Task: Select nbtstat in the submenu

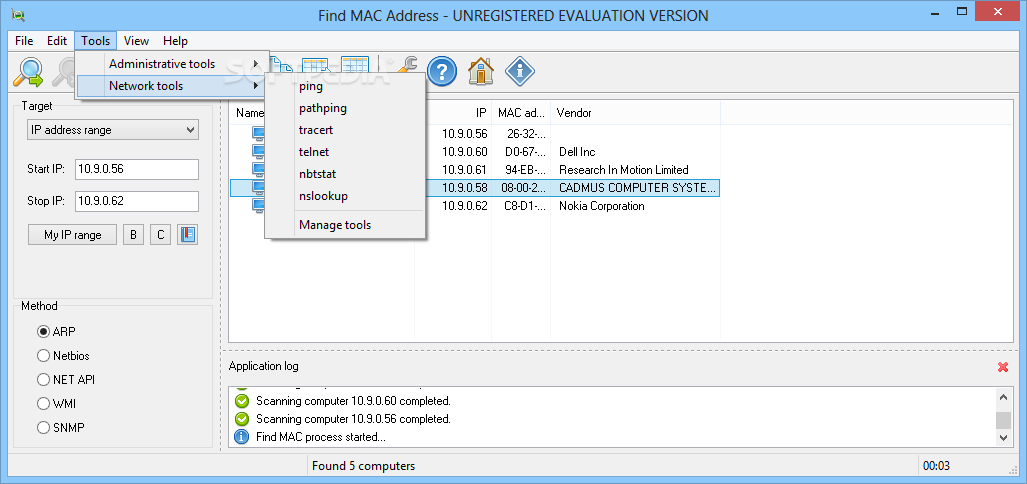Action: (345, 174)
